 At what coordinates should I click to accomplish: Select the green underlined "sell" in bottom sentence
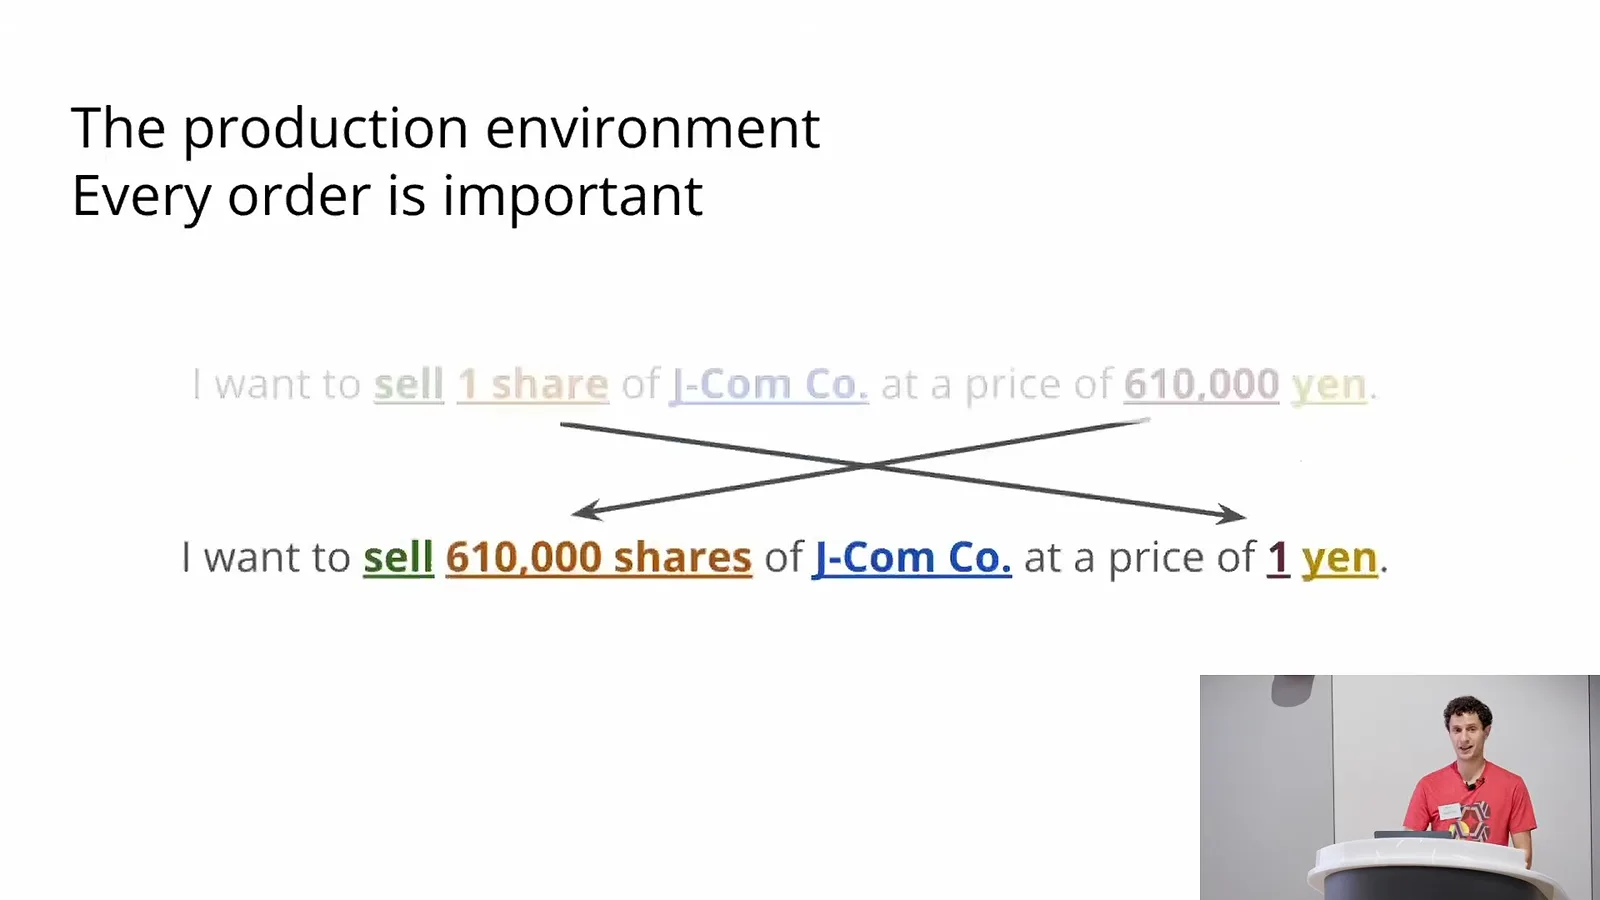398,558
